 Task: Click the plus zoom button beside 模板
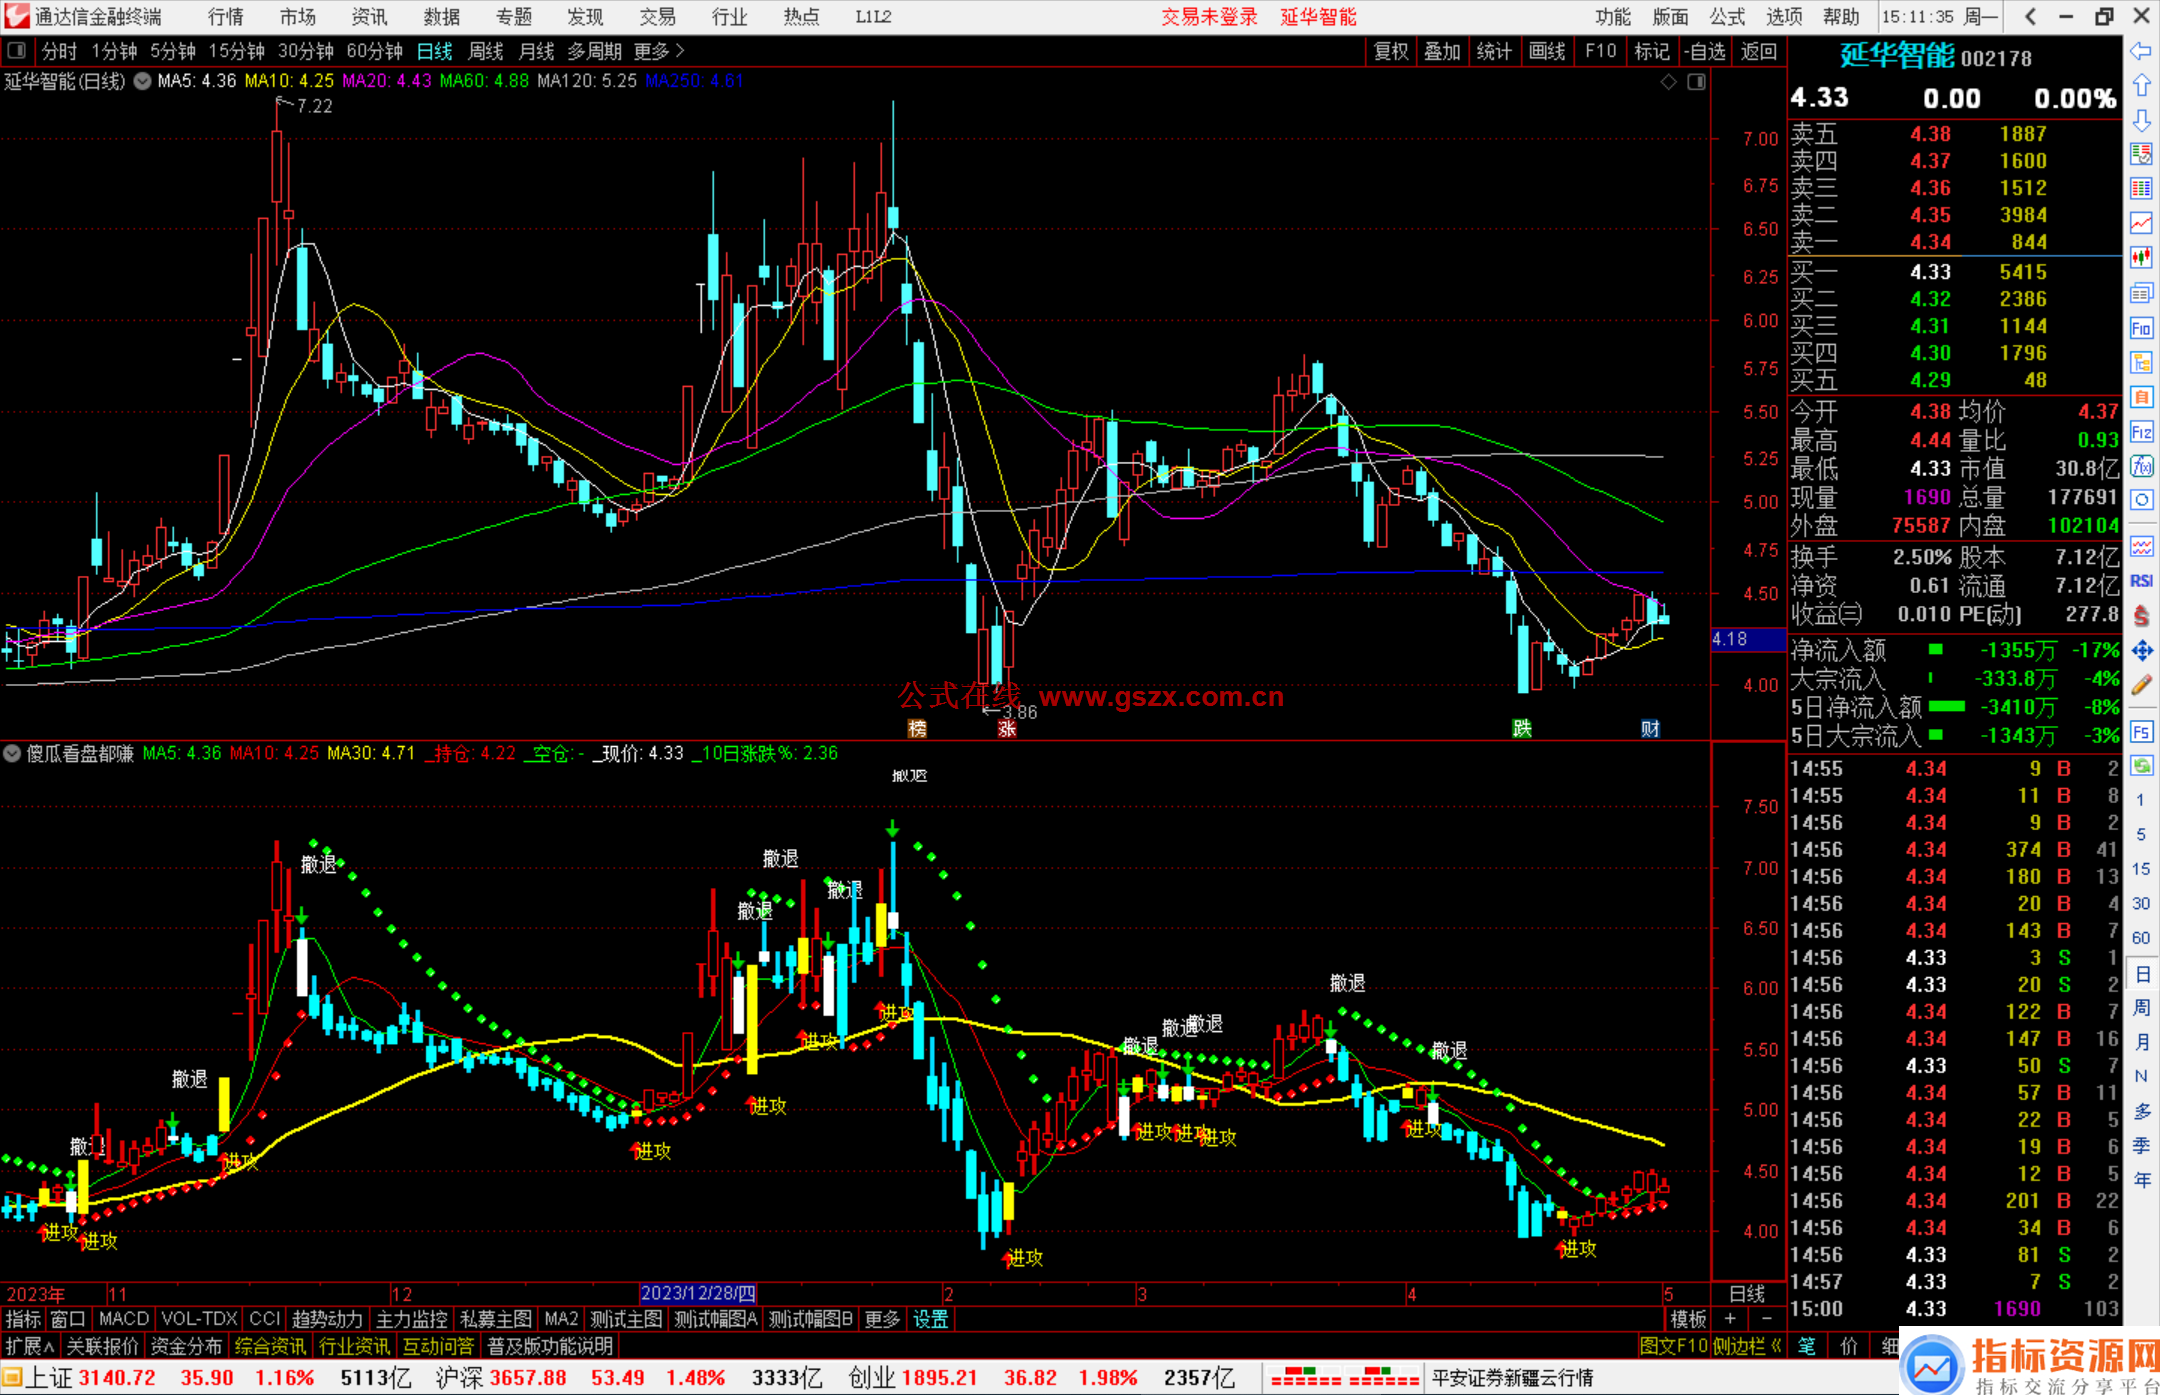[1731, 1319]
